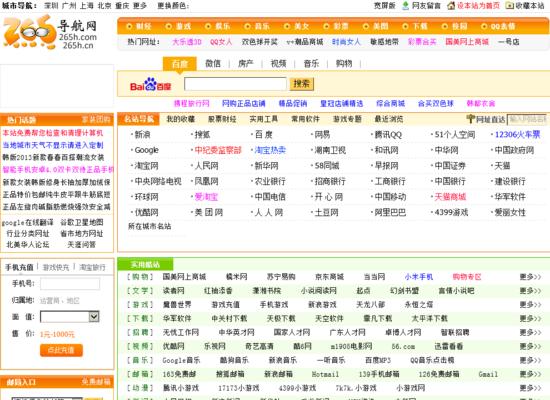Expand 更多 in the 文学 row

(x=530, y=291)
